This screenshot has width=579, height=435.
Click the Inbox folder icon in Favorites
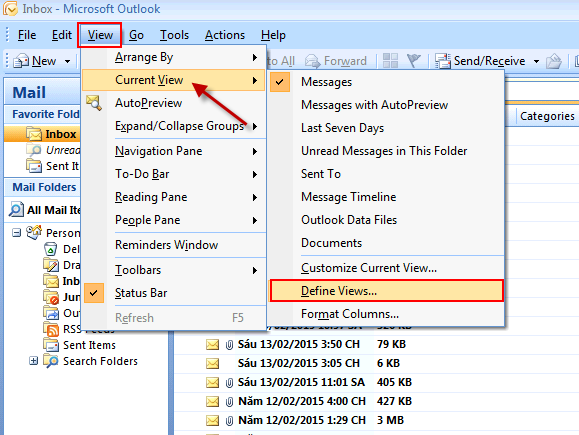(34, 134)
